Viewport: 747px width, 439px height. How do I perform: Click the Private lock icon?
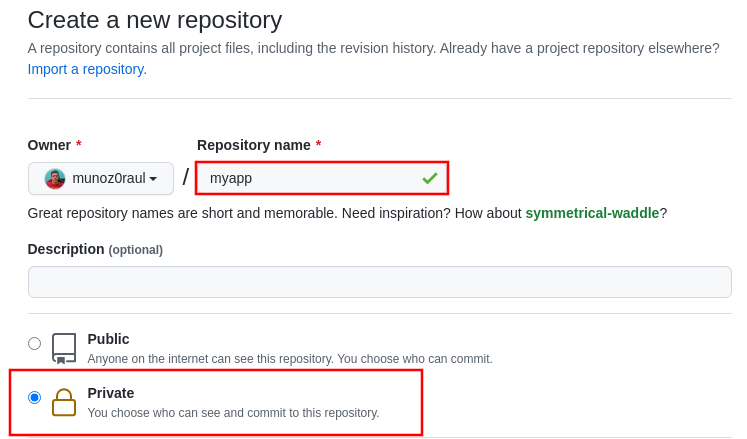(64, 402)
